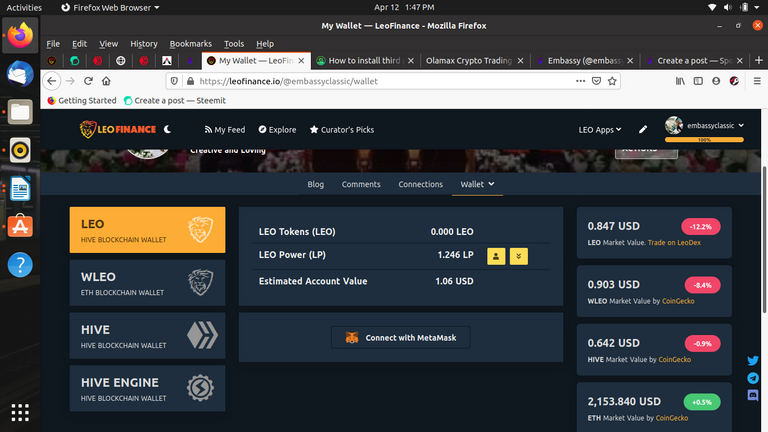768x432 pixels.
Task: Expand LEO Apps dropdown
Action: [x=600, y=129]
